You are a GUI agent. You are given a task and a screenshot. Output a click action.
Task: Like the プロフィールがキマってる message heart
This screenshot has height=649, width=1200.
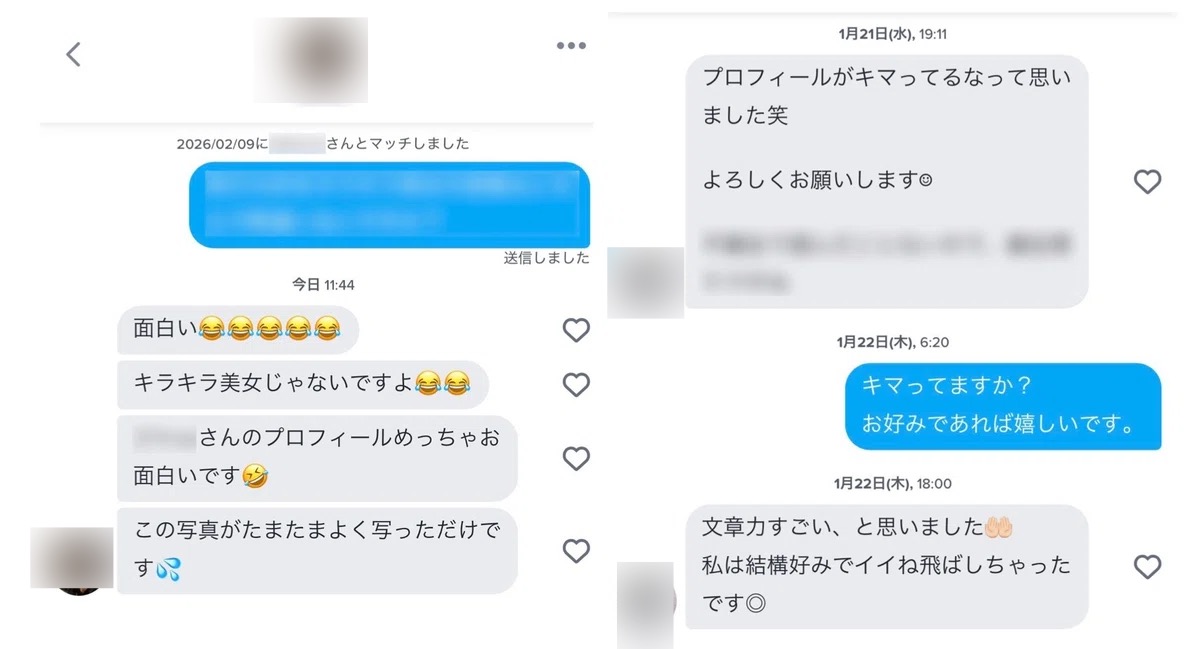click(1147, 181)
